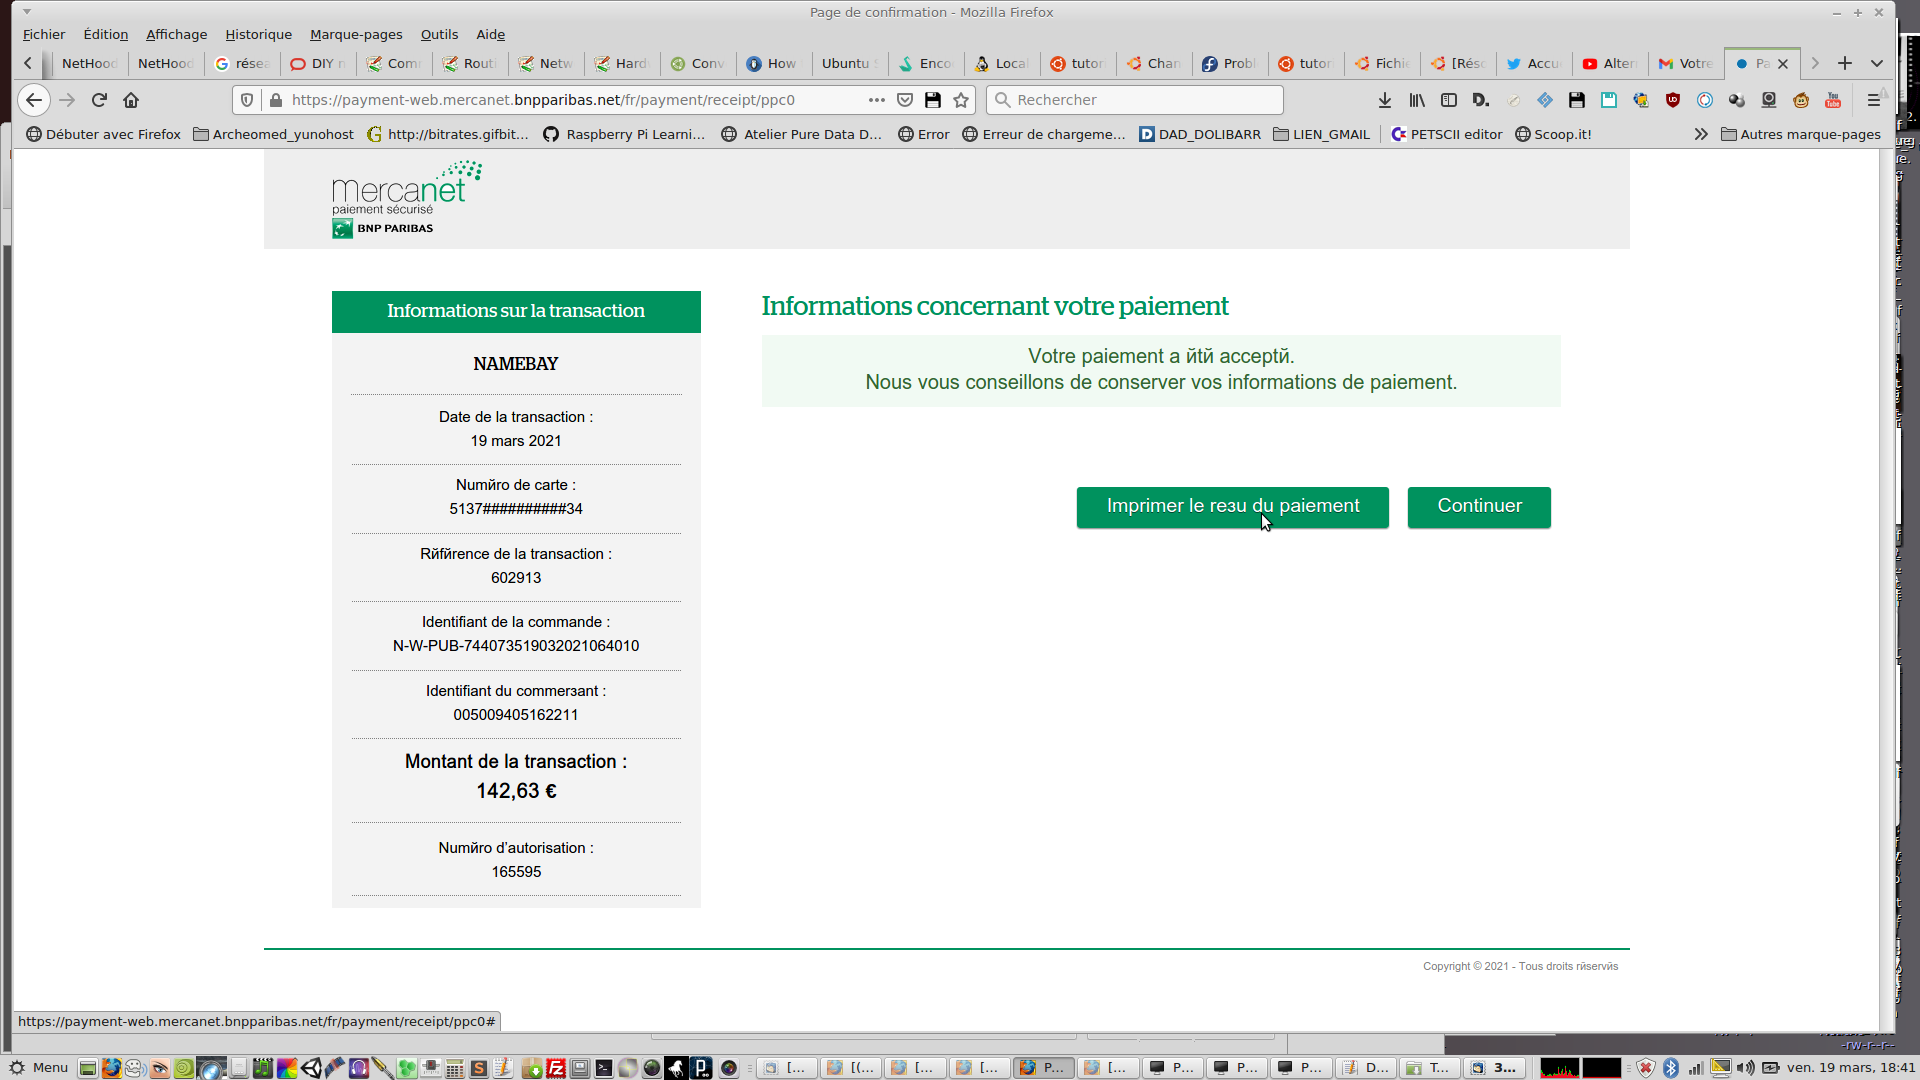This screenshot has height=1080, width=1920.
Task: Click the Greasemonkey monkey icon
Action: (x=1801, y=100)
